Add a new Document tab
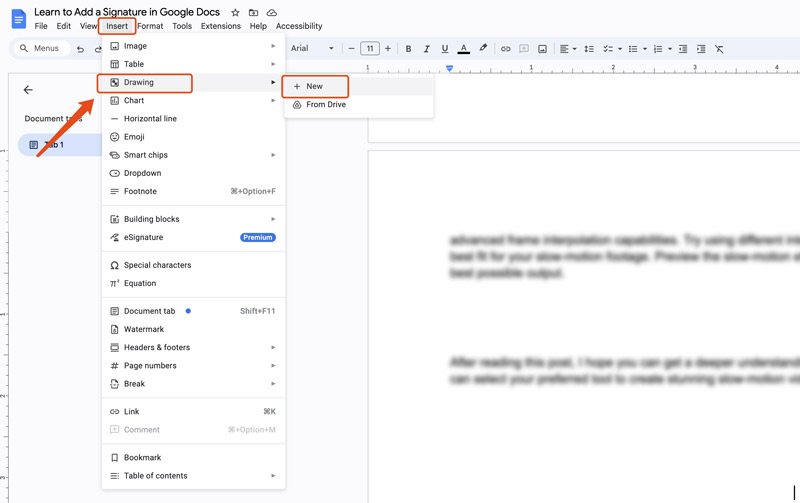This screenshot has width=800, height=503. 193,311
